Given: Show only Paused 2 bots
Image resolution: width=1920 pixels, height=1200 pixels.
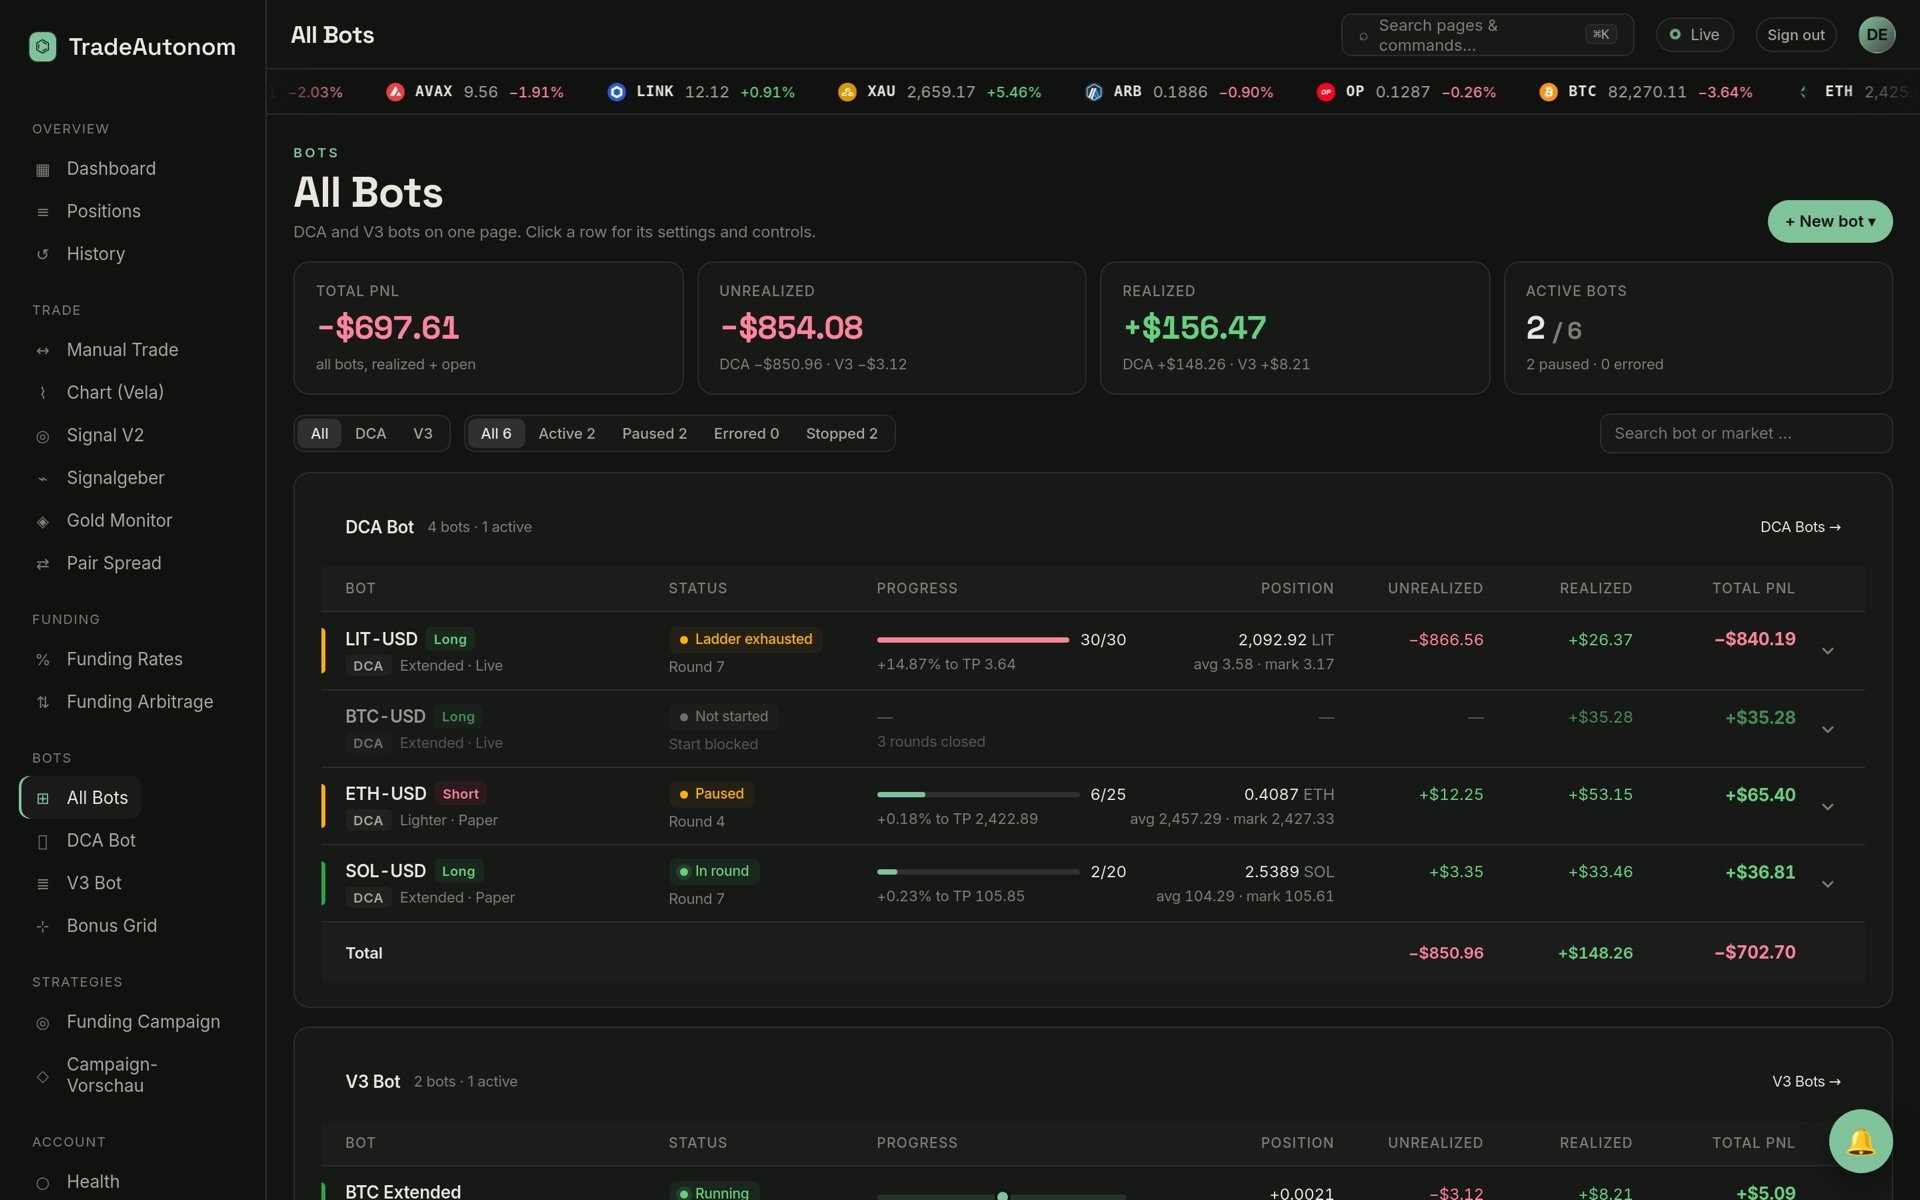Looking at the screenshot, I should 654,433.
